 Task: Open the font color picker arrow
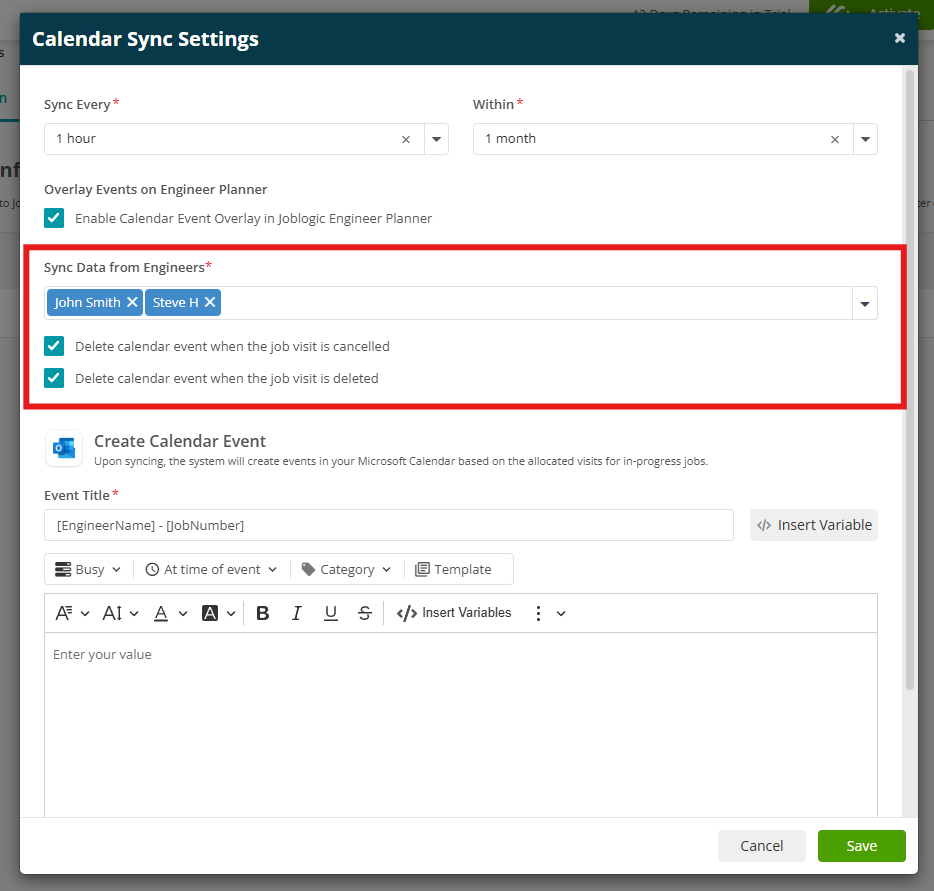(x=183, y=613)
